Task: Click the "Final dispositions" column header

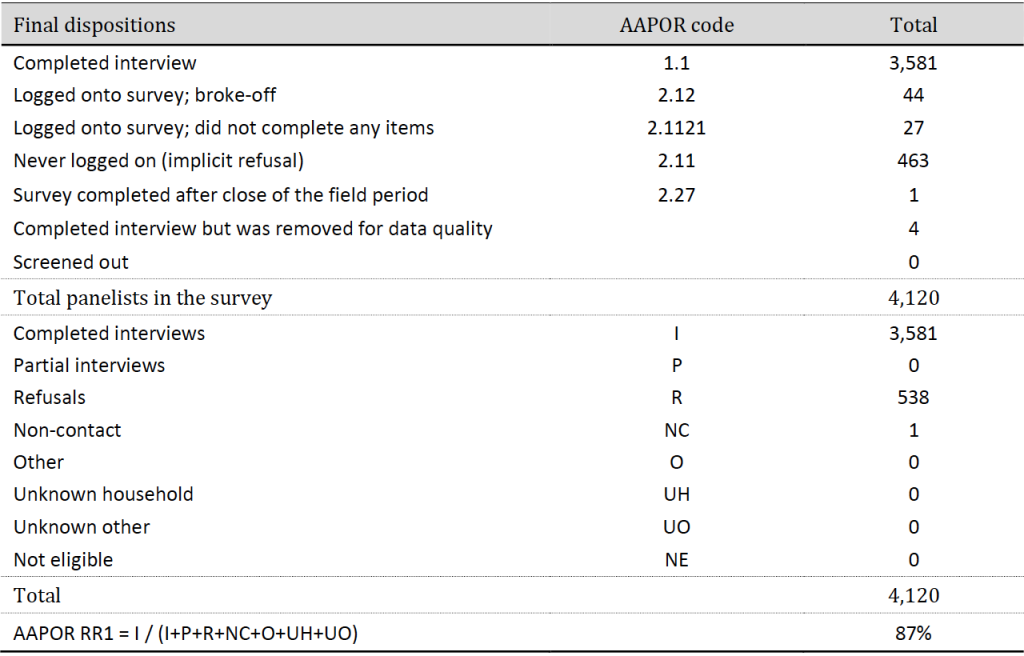Action: tap(94, 25)
